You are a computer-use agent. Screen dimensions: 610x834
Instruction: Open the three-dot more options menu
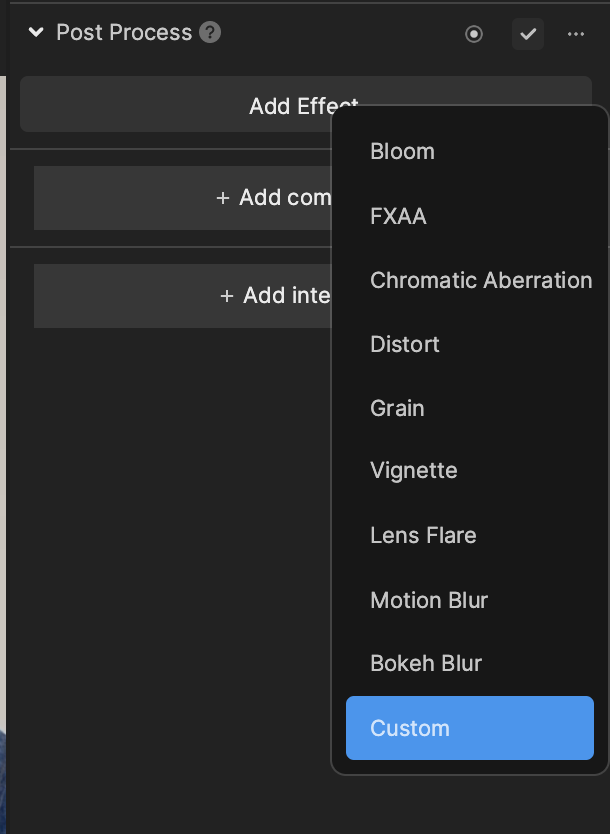(x=575, y=34)
